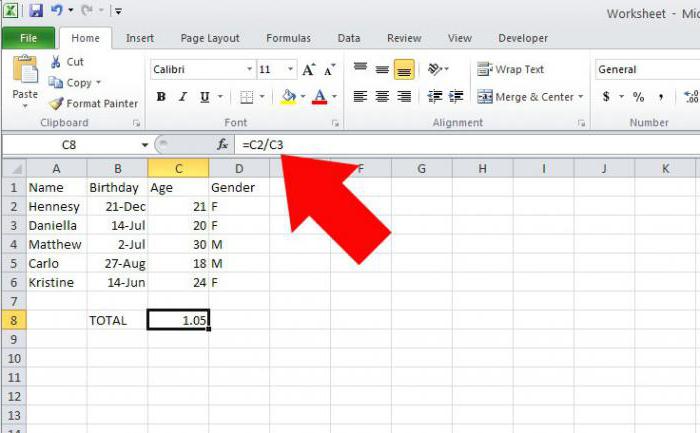Viewport: 700px width, 433px height.
Task: Open the Alignment dialog launcher
Action: (x=581, y=123)
